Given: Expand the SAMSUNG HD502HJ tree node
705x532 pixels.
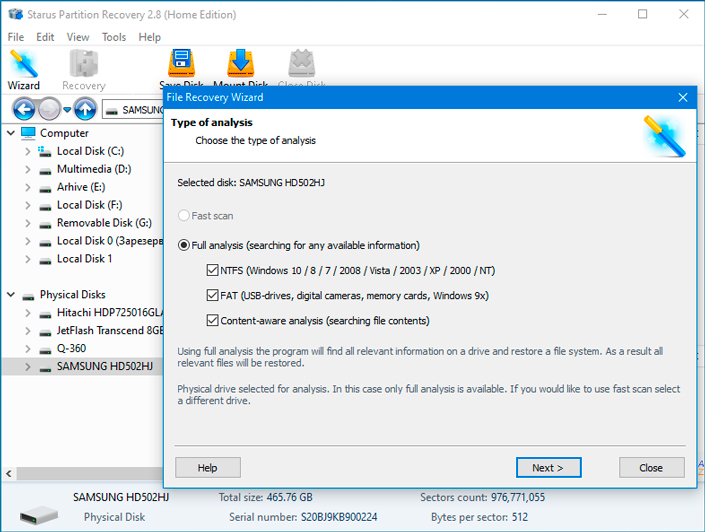Looking at the screenshot, I should pyautogui.click(x=27, y=367).
